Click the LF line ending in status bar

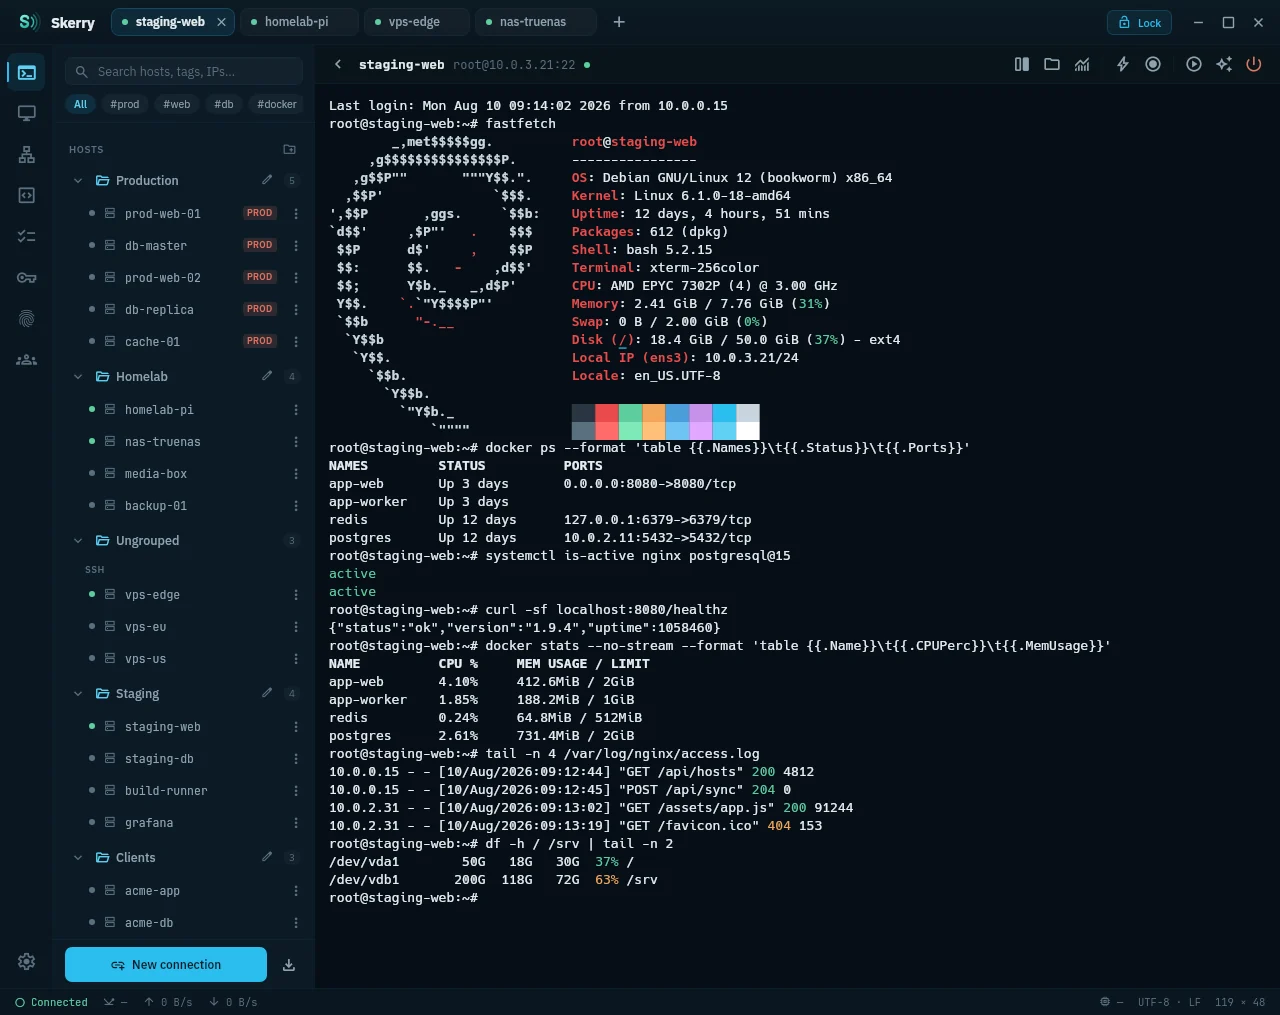1194,1002
